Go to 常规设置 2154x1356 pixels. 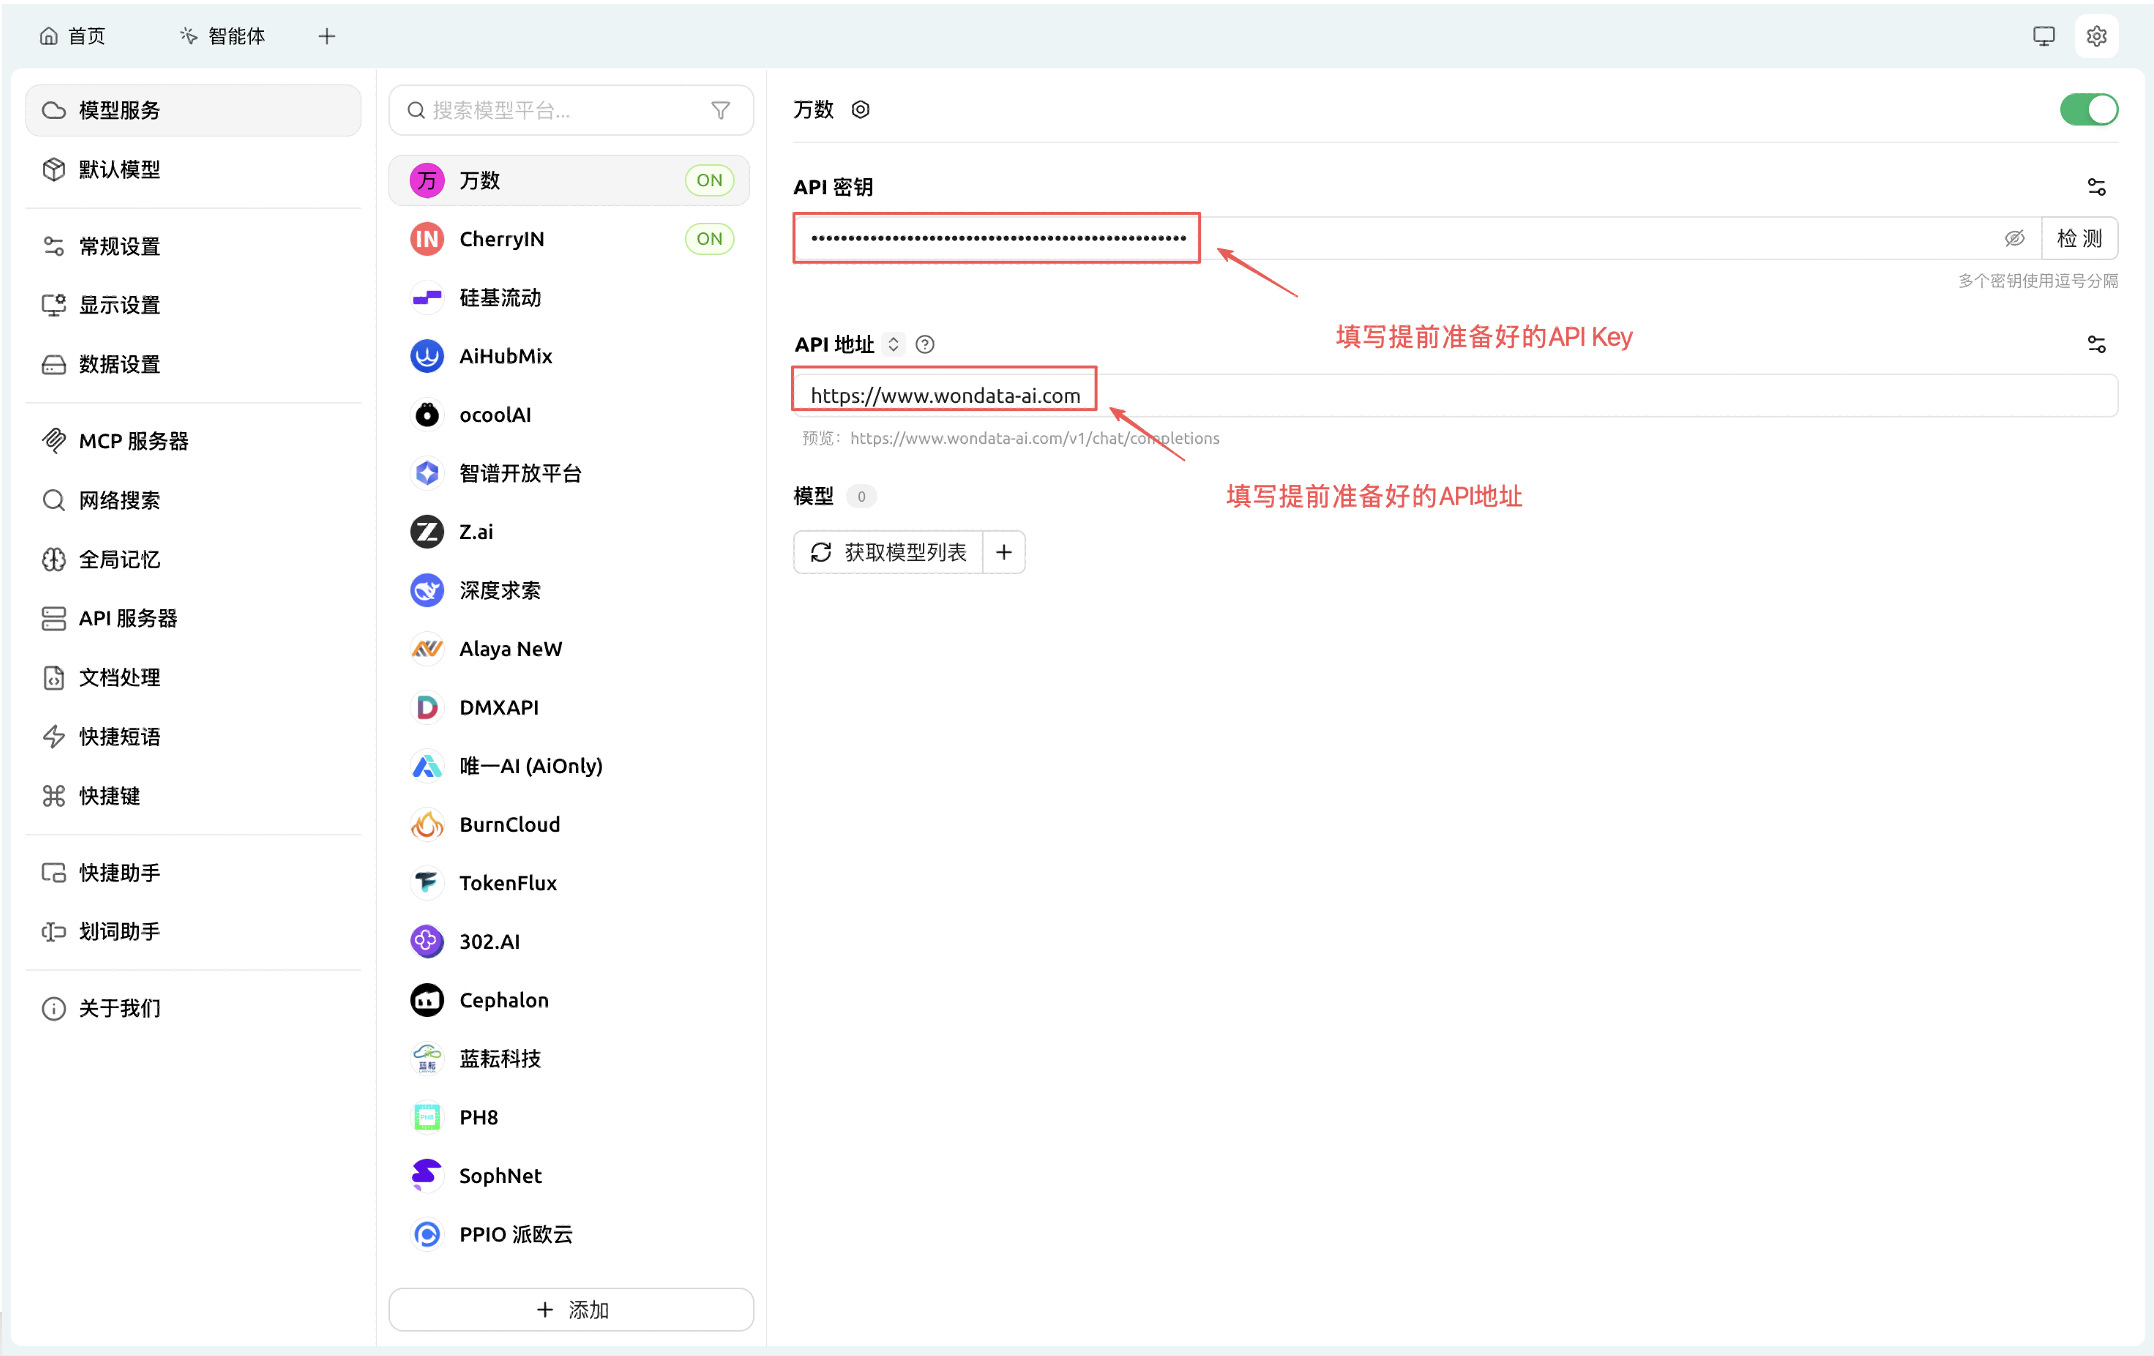(x=193, y=246)
